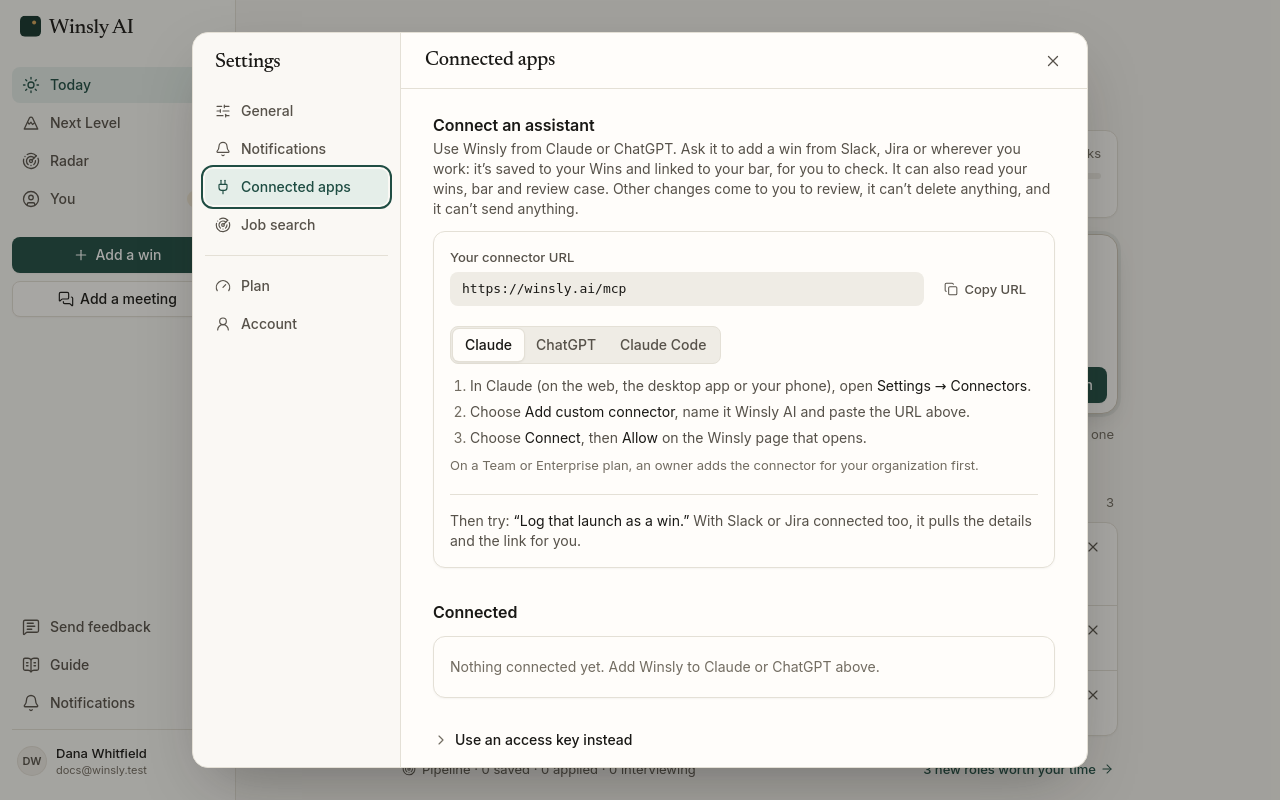Click the Job search radar icon
Image resolution: width=1280 pixels, height=800 pixels.
(223, 225)
